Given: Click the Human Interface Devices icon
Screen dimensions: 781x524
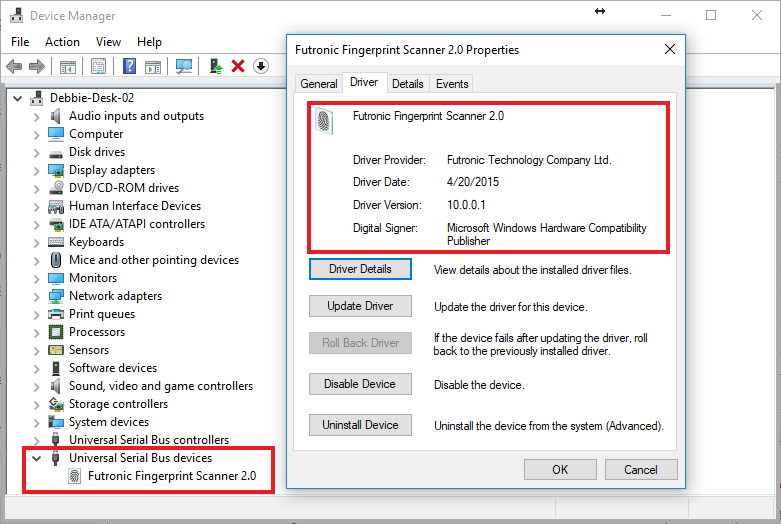Looking at the screenshot, I should (x=56, y=206).
